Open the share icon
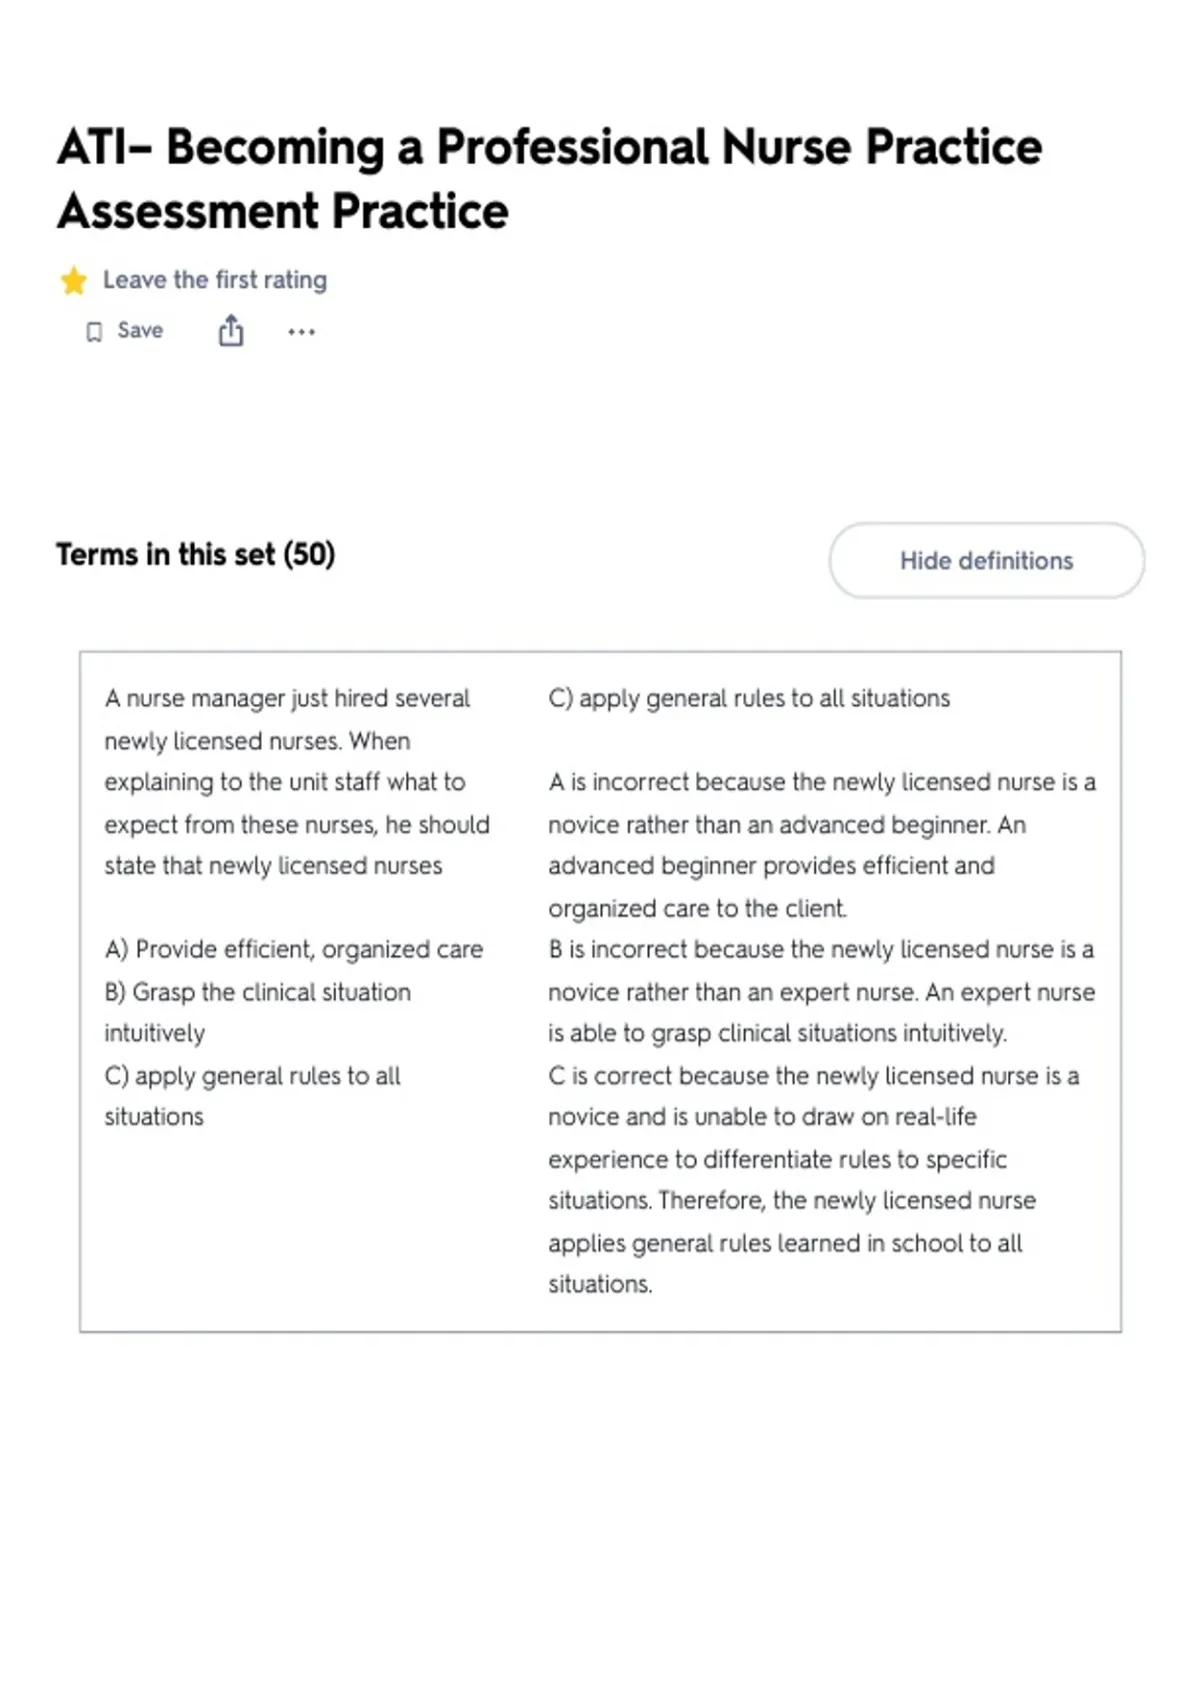1200x1700 pixels. tap(231, 330)
